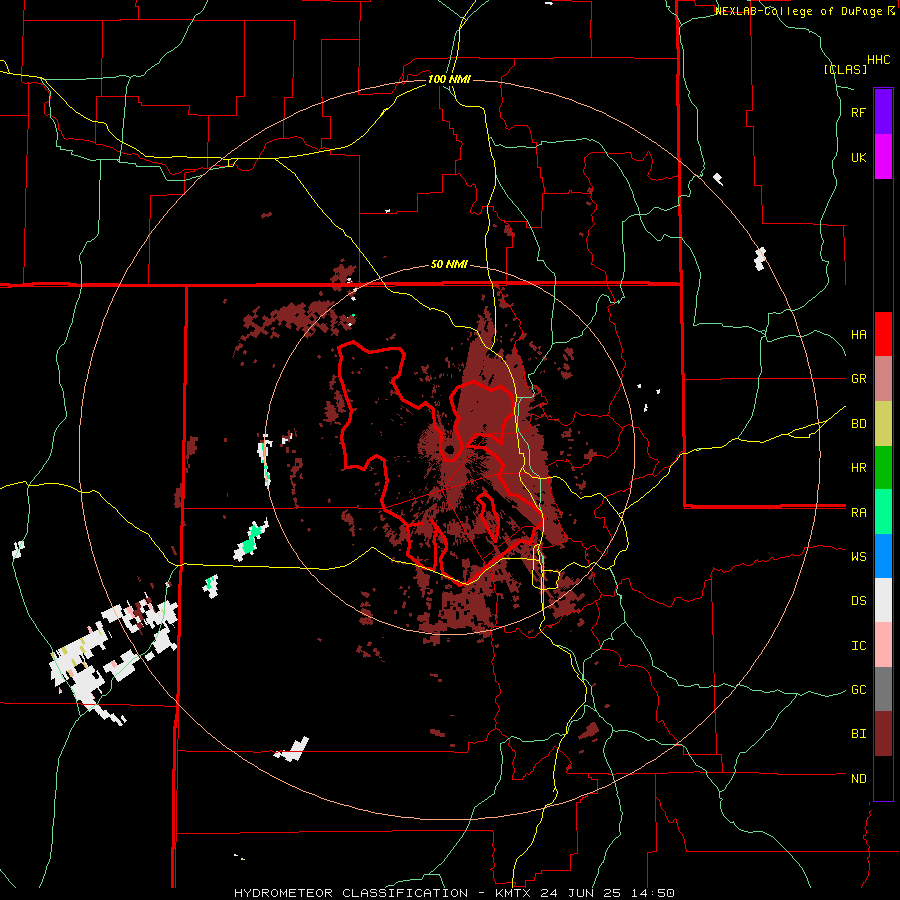This screenshot has height=900, width=900.
Task: Click the IC legend label
Action: pyautogui.click(x=858, y=646)
